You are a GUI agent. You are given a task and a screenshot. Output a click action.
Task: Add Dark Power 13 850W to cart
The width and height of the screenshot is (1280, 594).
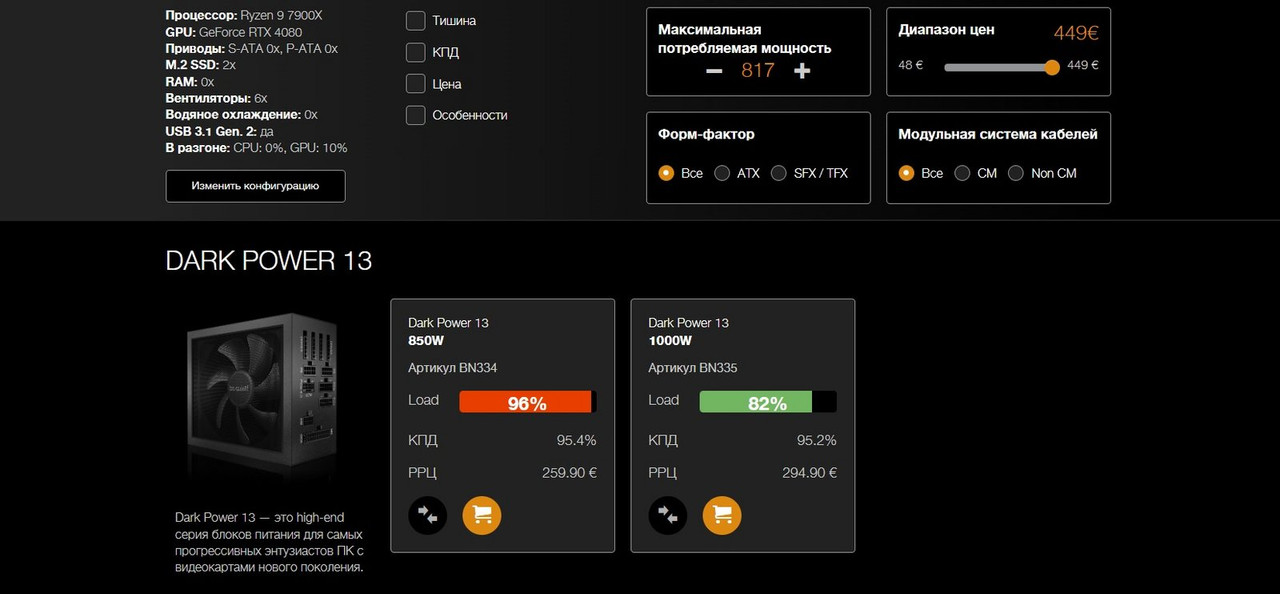point(482,515)
